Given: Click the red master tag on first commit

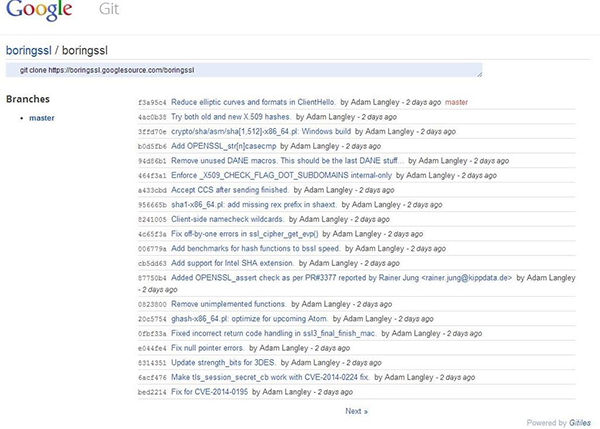Looking at the screenshot, I should 456,102.
